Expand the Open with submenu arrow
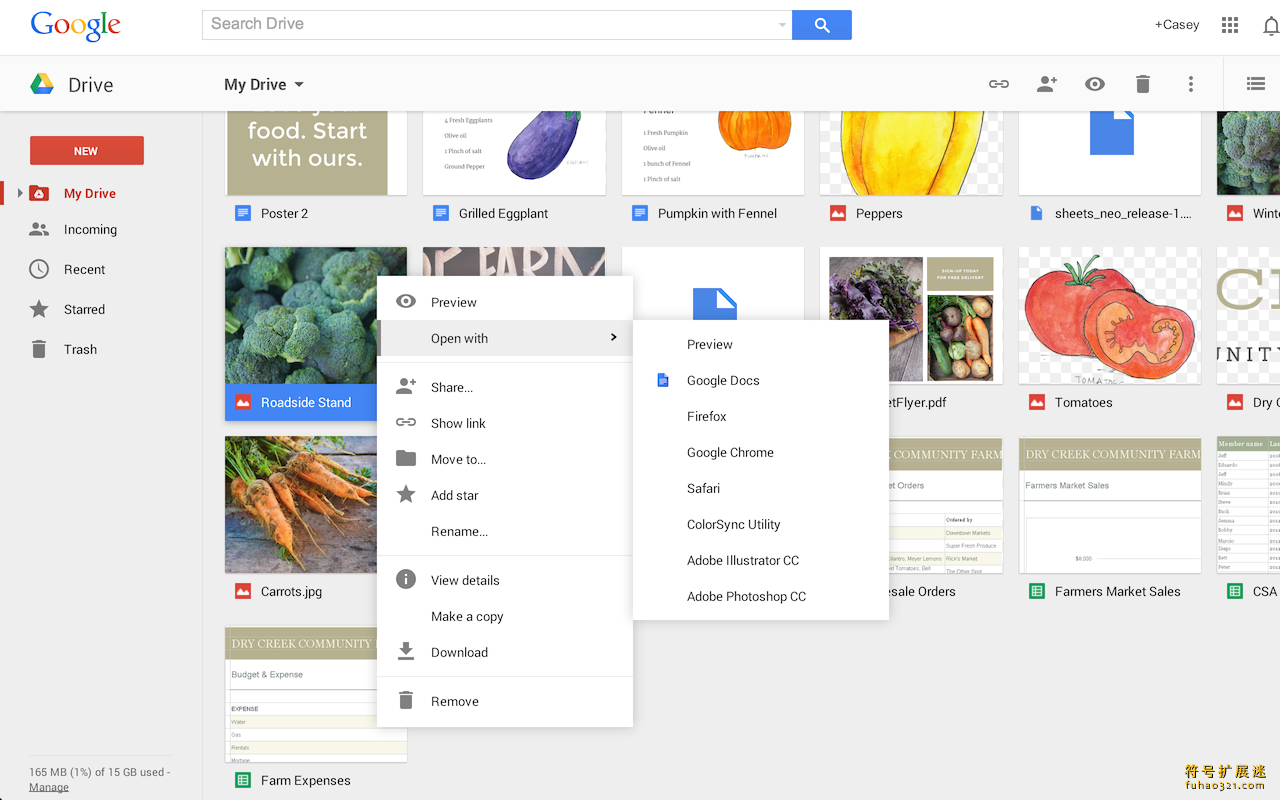 (614, 337)
